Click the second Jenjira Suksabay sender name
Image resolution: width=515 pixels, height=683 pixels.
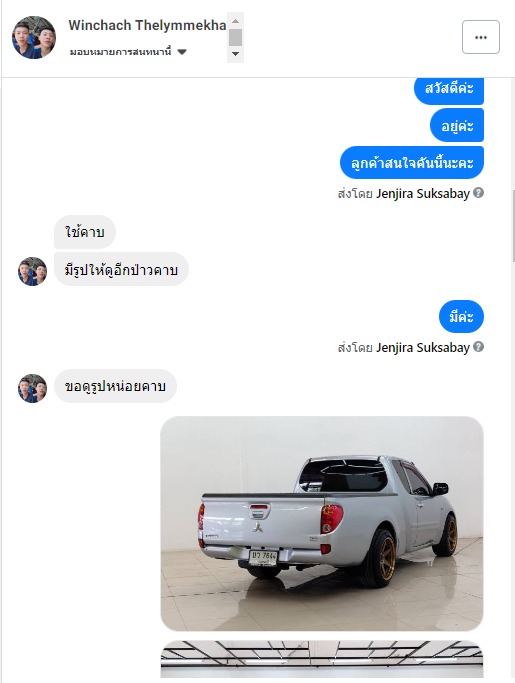point(423,348)
